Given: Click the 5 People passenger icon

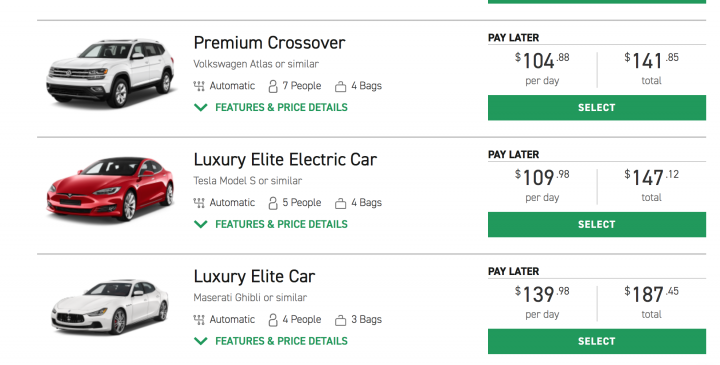Looking at the screenshot, I should pos(273,203).
